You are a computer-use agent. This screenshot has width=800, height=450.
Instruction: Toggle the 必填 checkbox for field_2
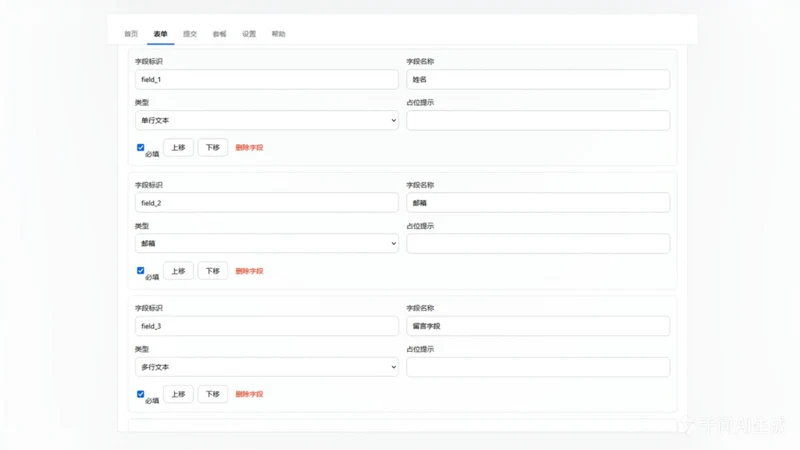[x=140, y=270]
